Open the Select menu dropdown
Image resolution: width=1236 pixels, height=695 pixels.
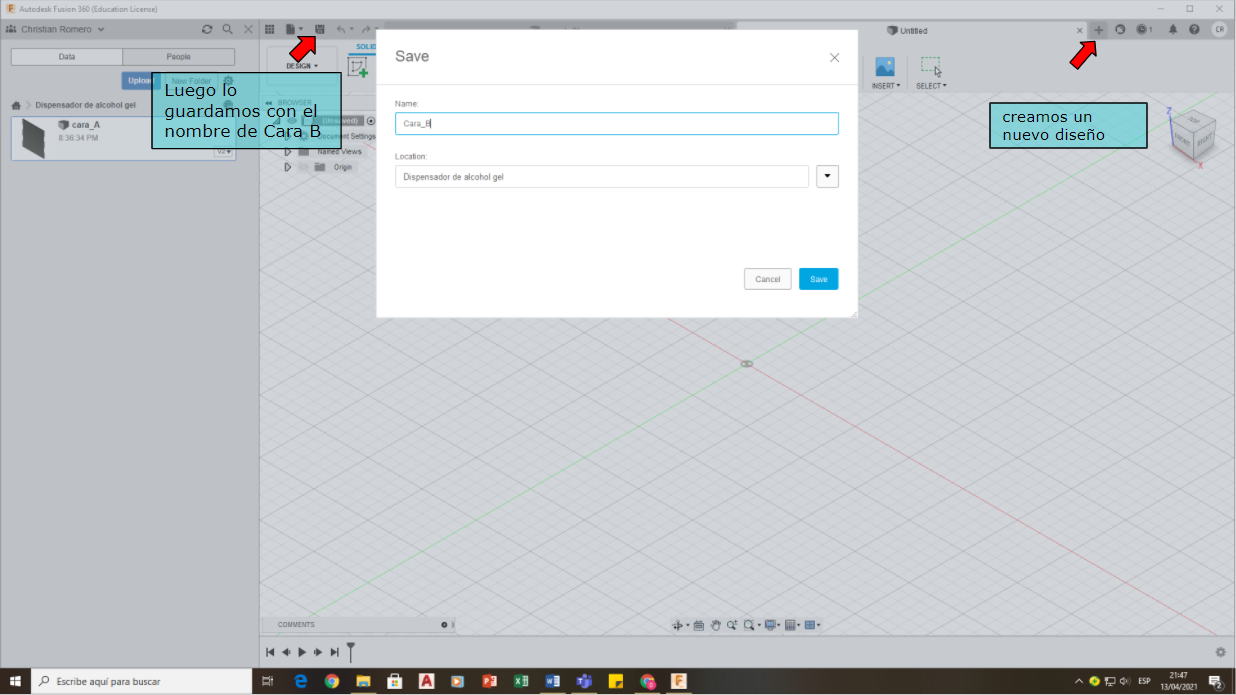(931, 86)
